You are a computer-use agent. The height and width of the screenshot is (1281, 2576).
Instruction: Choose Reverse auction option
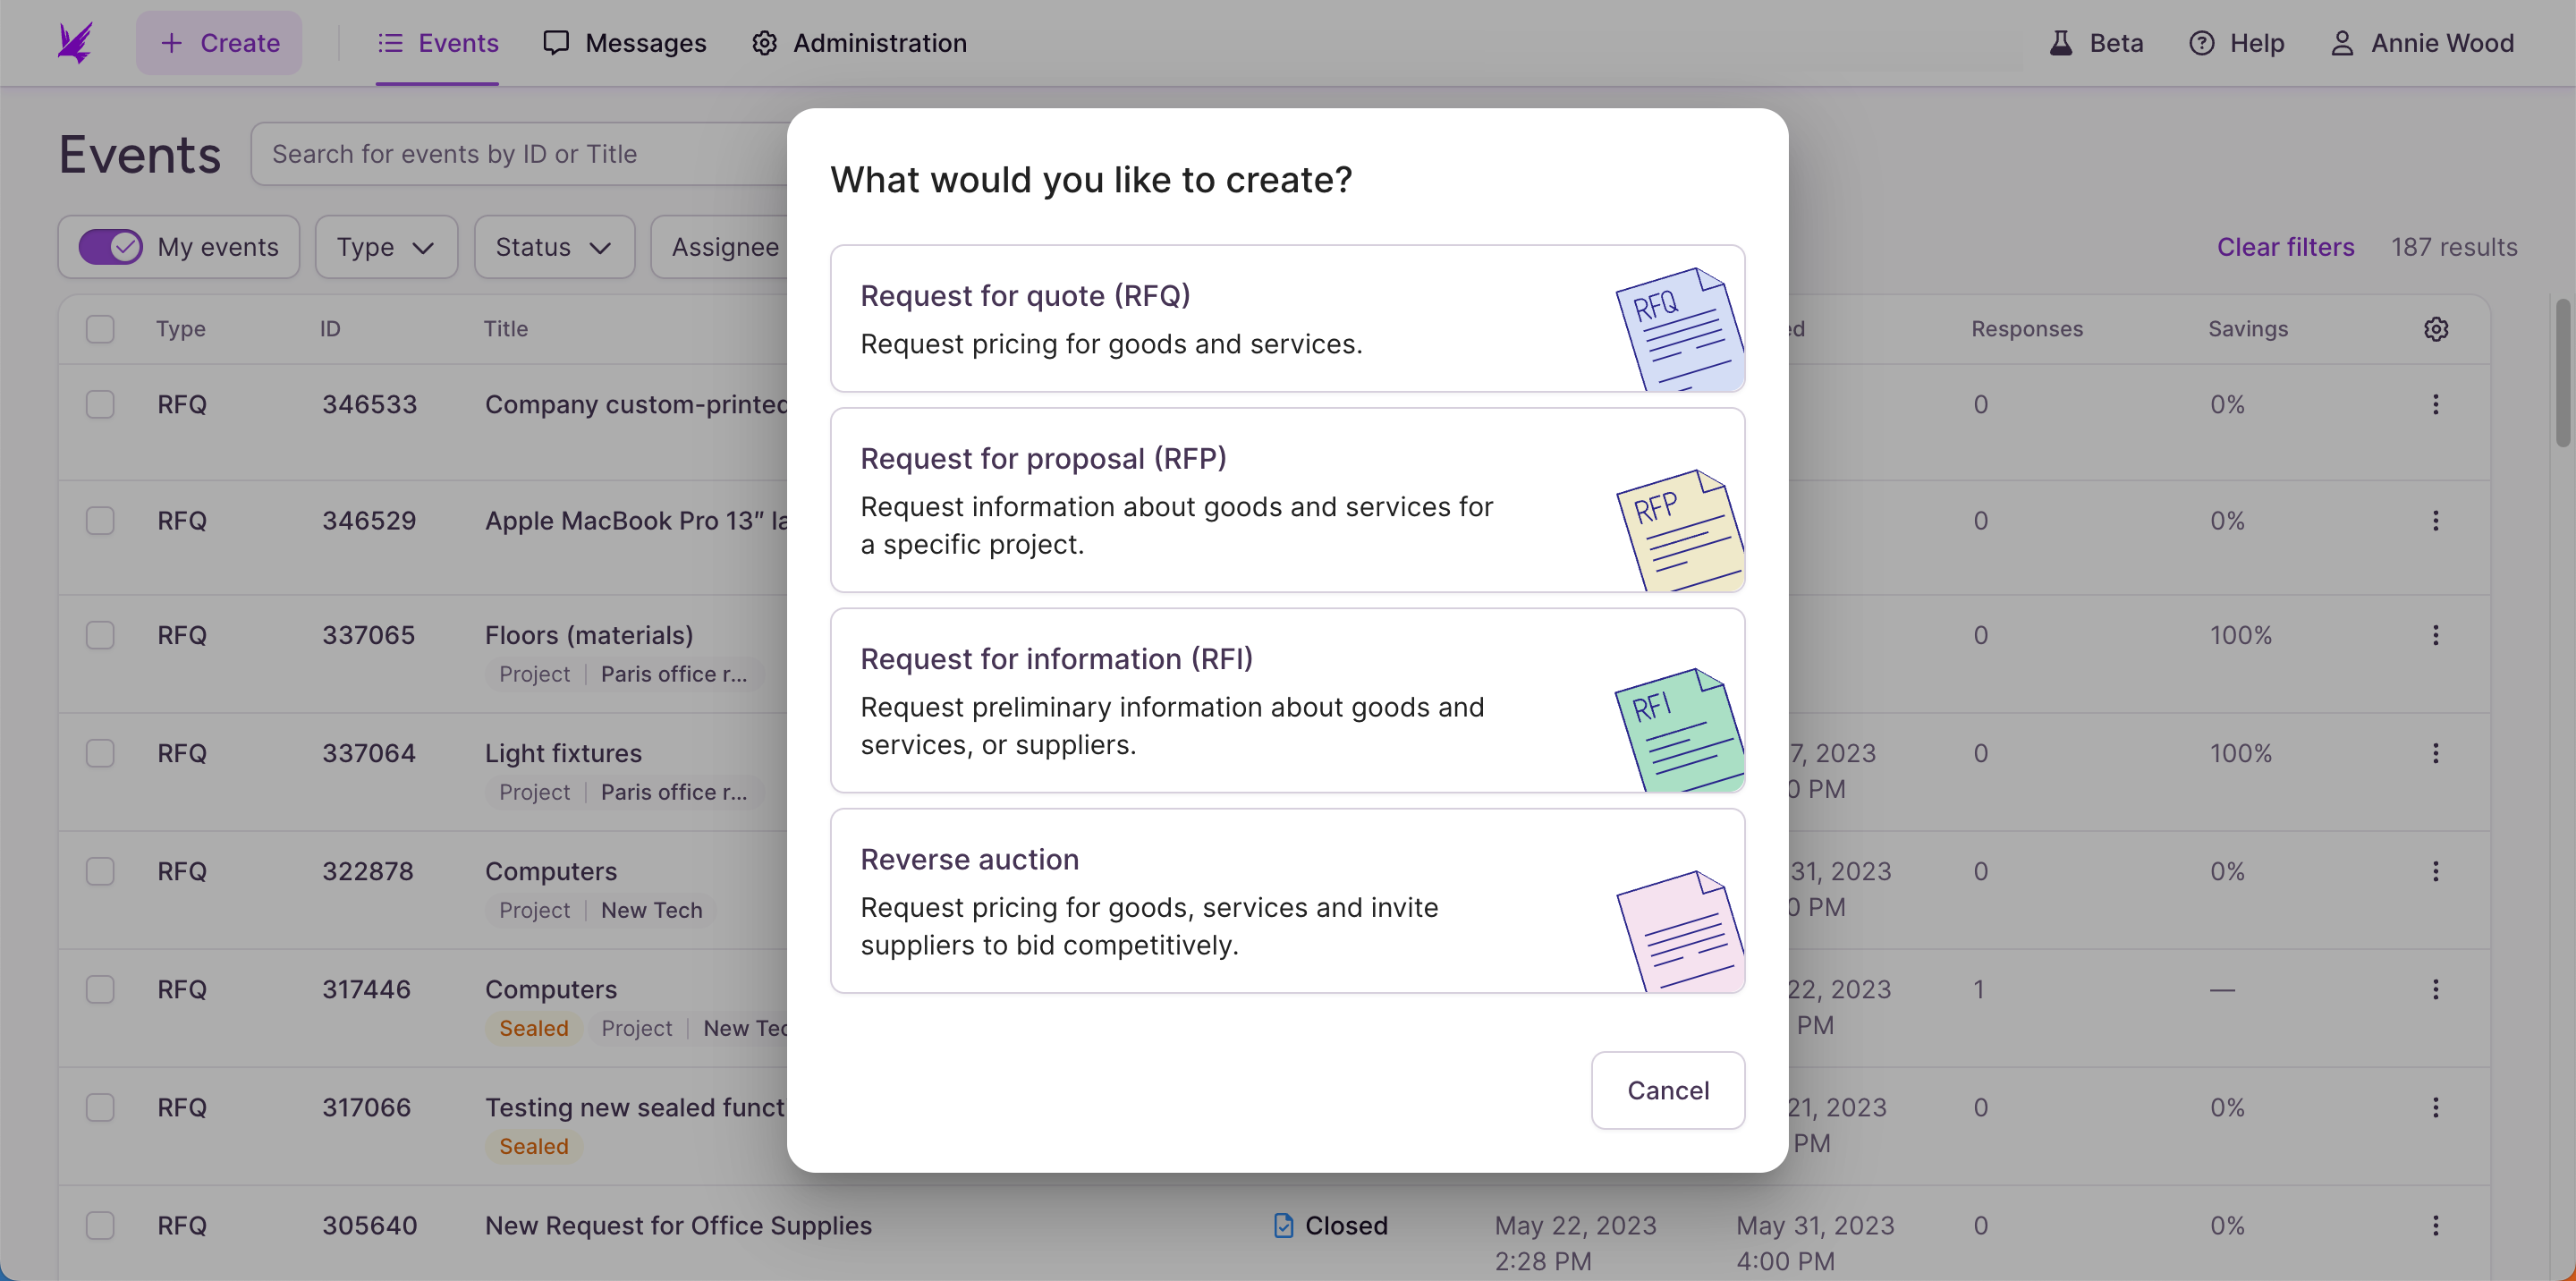coord(1287,901)
